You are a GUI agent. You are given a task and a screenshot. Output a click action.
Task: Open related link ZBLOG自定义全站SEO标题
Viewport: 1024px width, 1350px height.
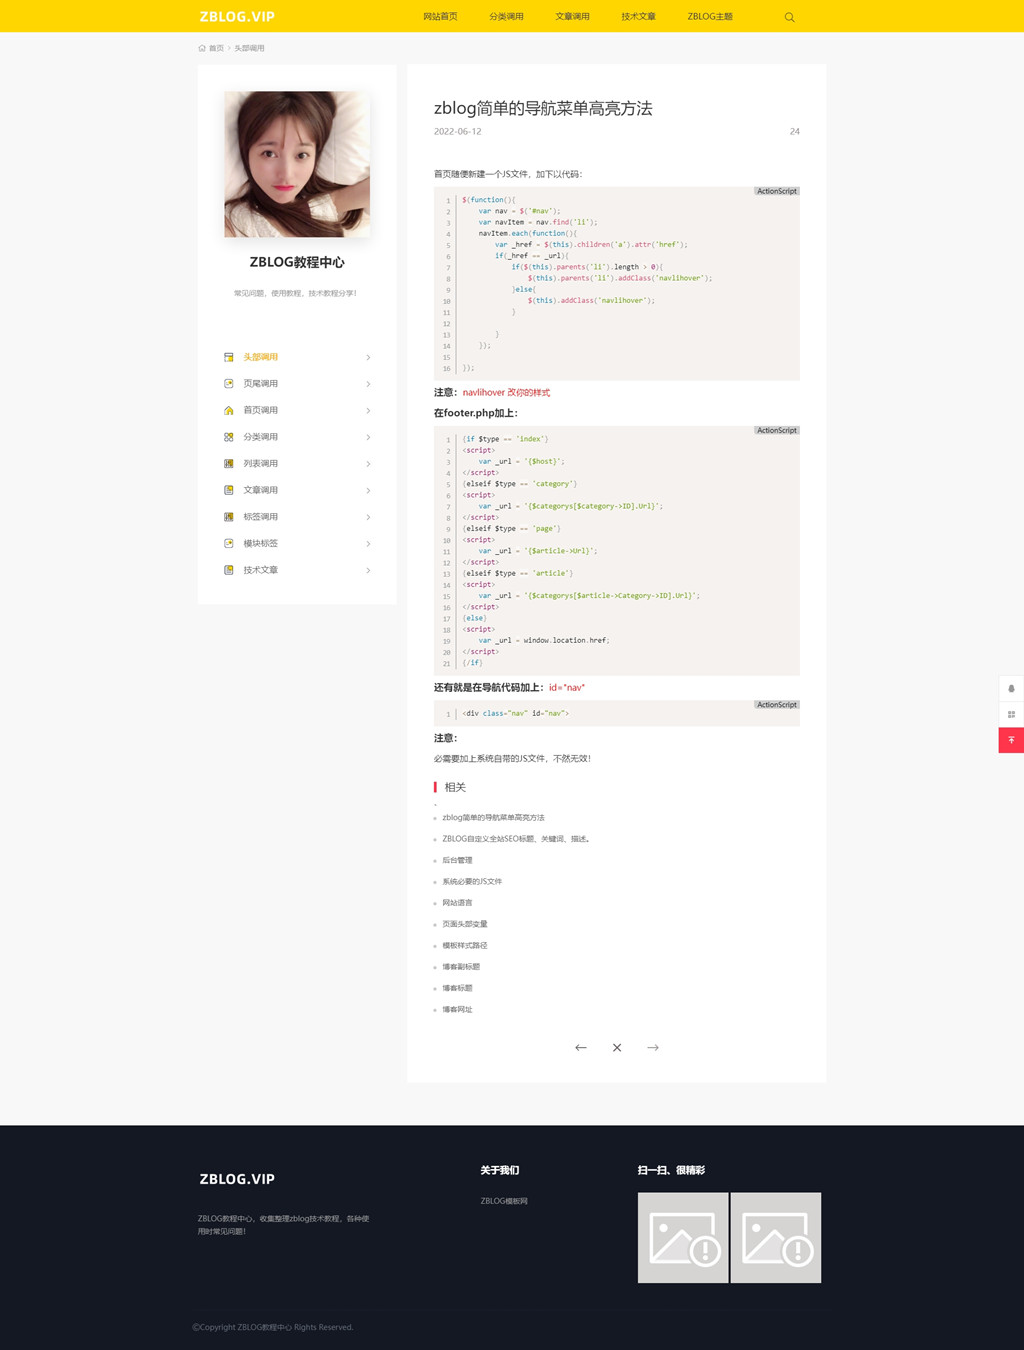[516, 839]
